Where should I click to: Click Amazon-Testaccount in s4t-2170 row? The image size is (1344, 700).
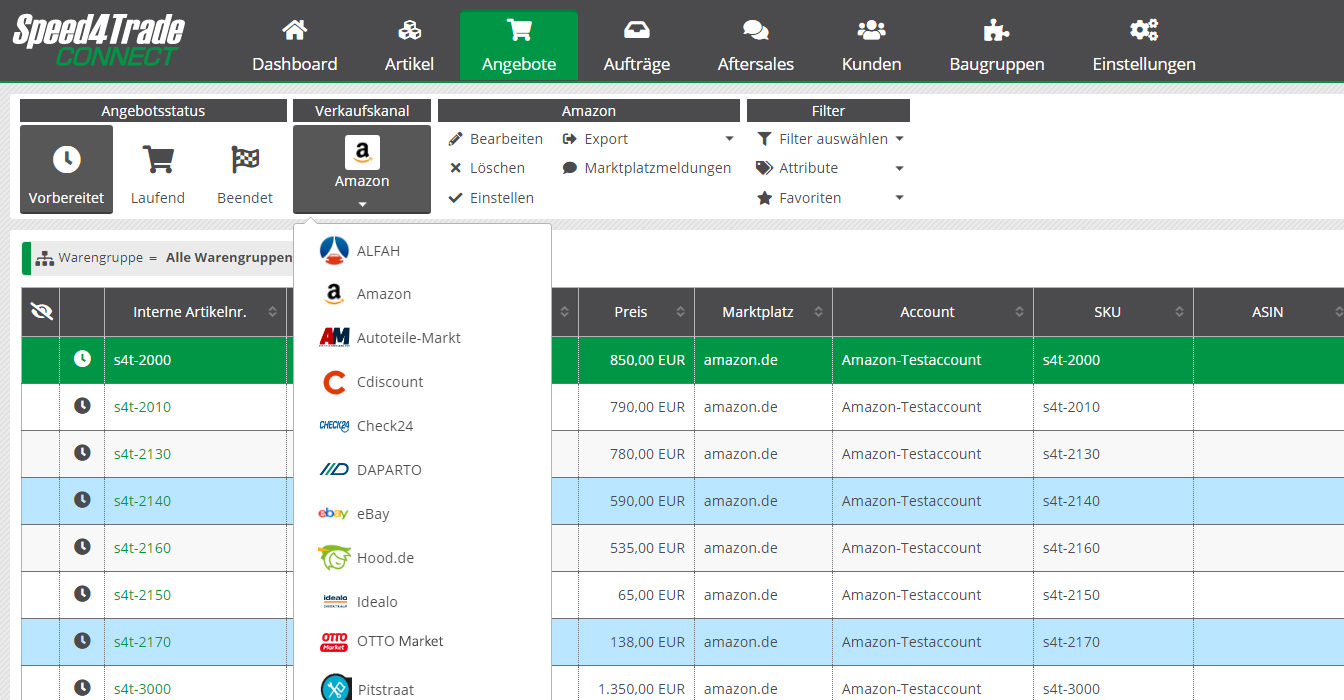[911, 642]
